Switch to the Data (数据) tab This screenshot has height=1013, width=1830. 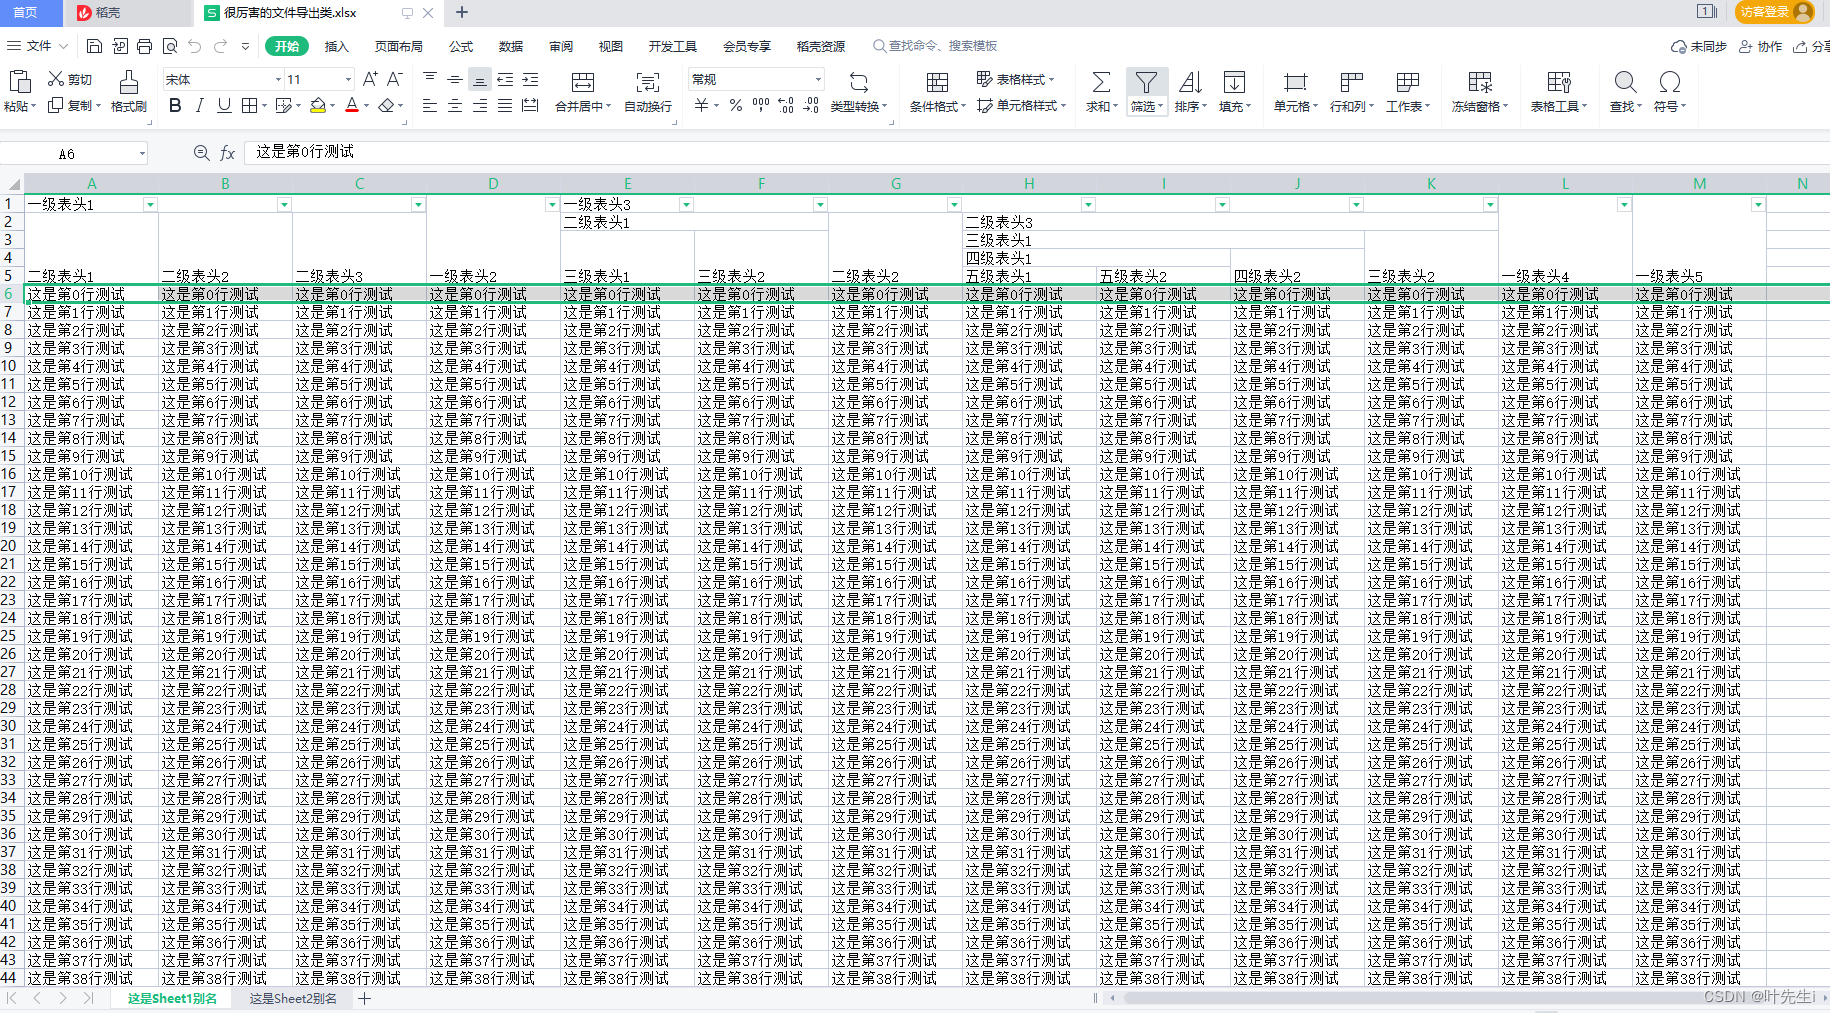click(x=511, y=46)
